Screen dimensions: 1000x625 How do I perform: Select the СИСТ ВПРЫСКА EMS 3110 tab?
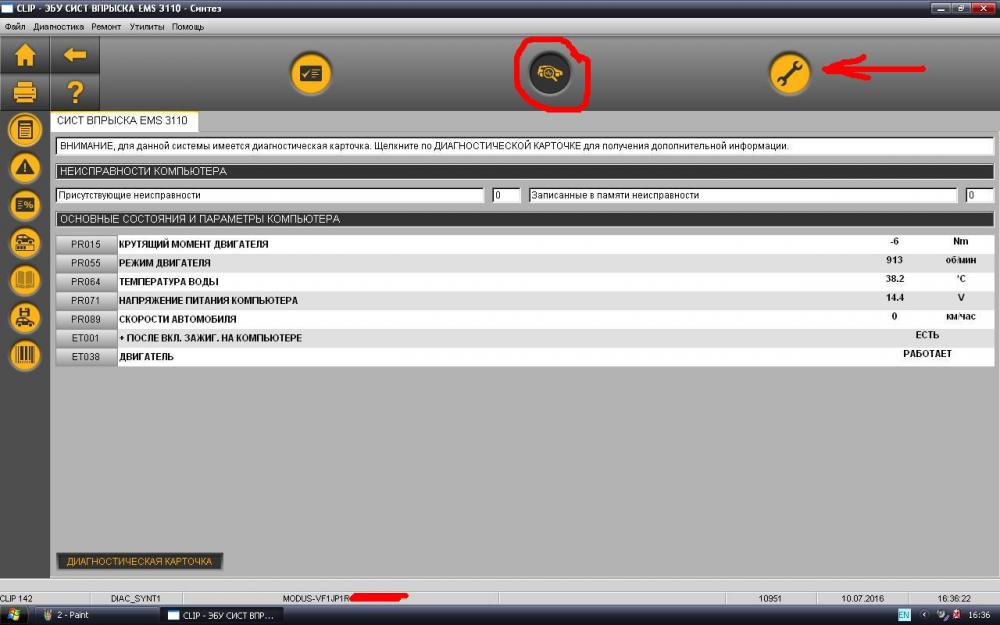(x=123, y=121)
